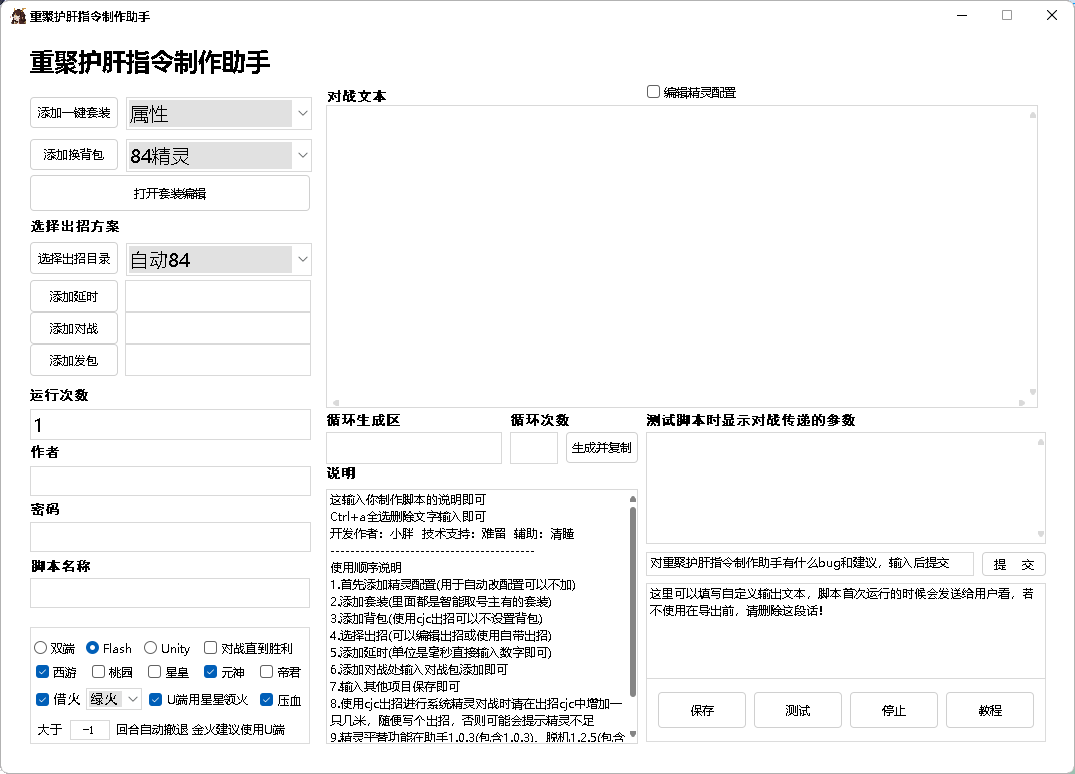Click the bug和建议 feedback input
Image resolution: width=1075 pixels, height=774 pixels.
(x=810, y=564)
